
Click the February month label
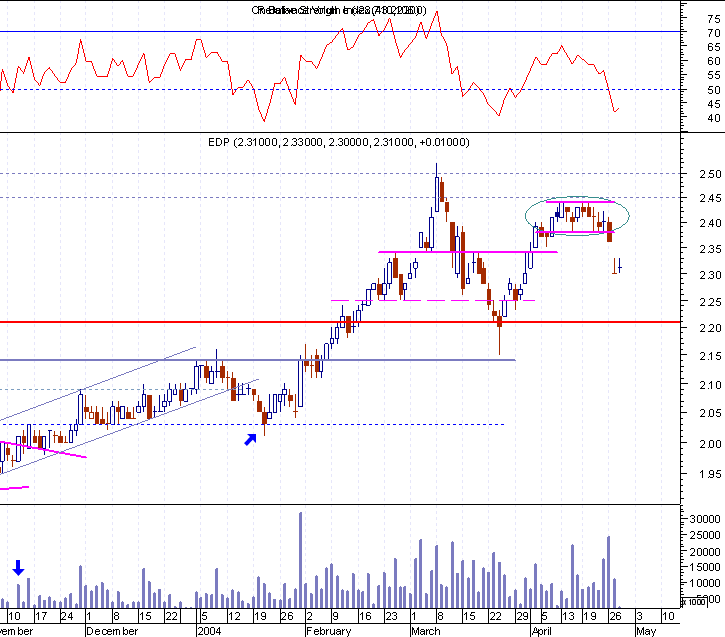pos(329,631)
